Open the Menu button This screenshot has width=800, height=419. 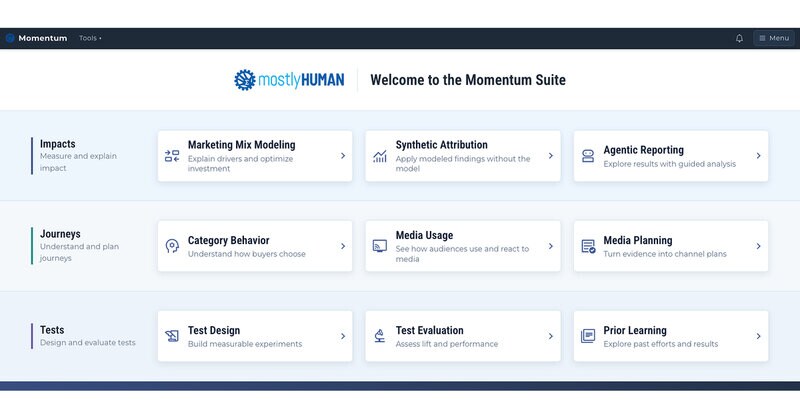point(773,38)
